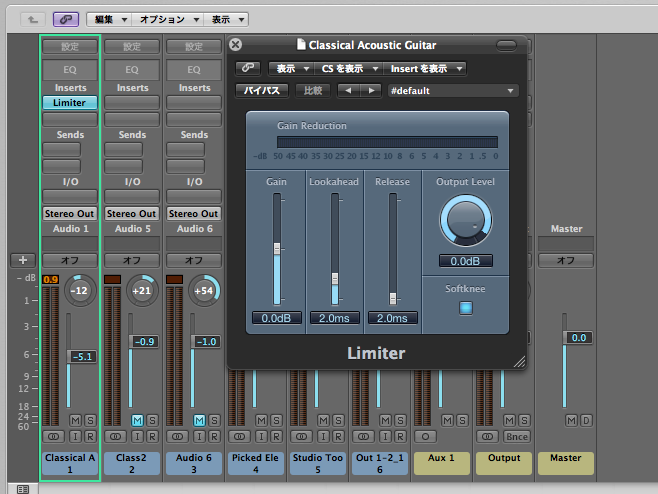Click the 比較 compare button

click(313, 91)
